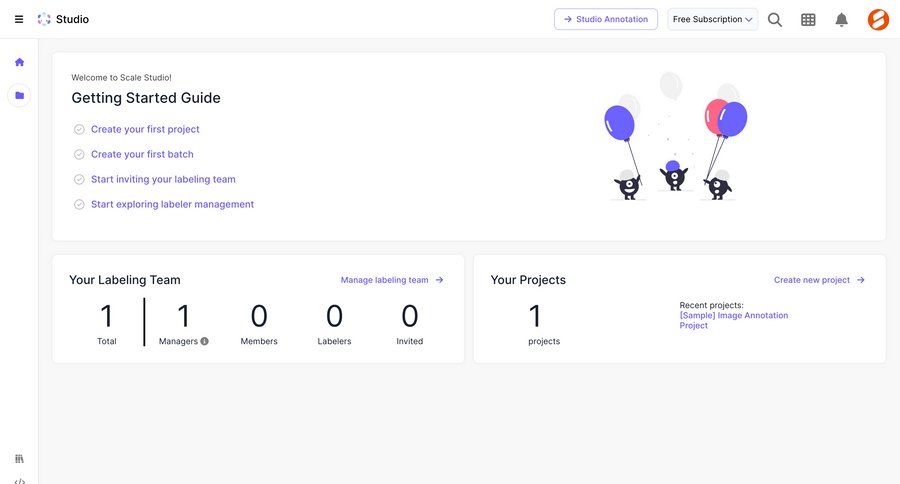Open the folder icon in sidebar
This screenshot has width=900, height=484.
point(20,95)
